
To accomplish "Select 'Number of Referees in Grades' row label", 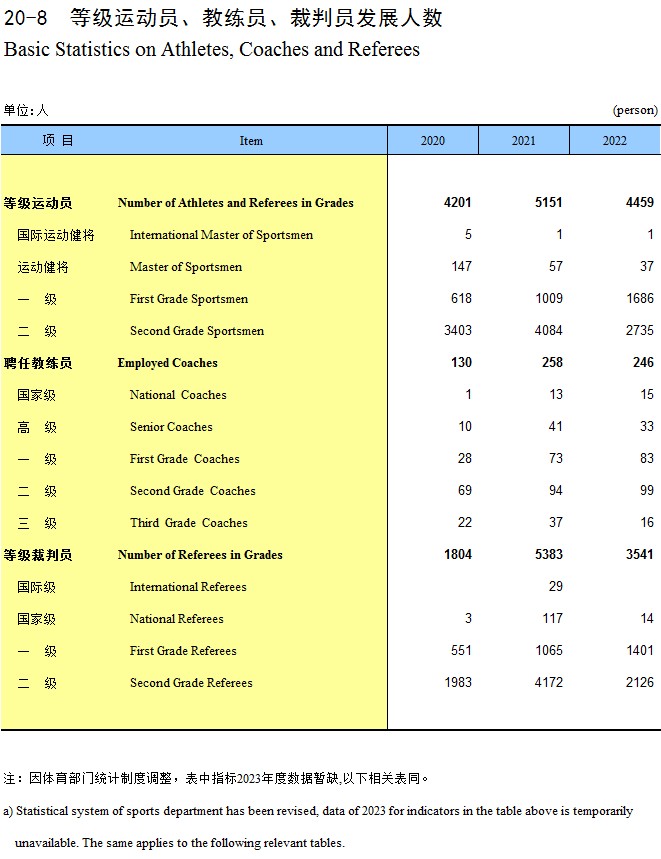I will coord(200,555).
